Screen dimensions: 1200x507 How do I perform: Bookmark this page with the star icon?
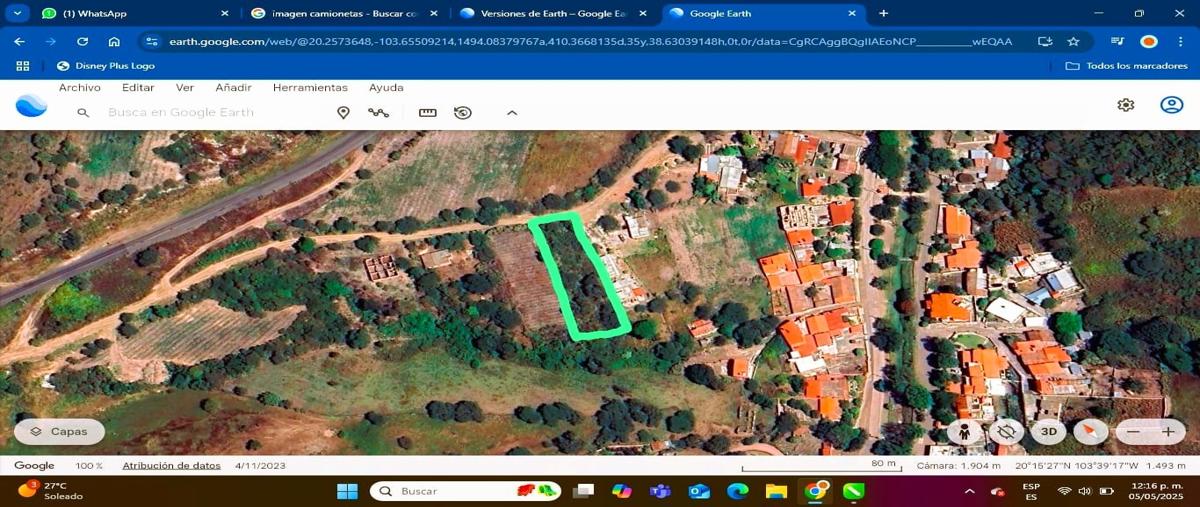pos(1073,41)
